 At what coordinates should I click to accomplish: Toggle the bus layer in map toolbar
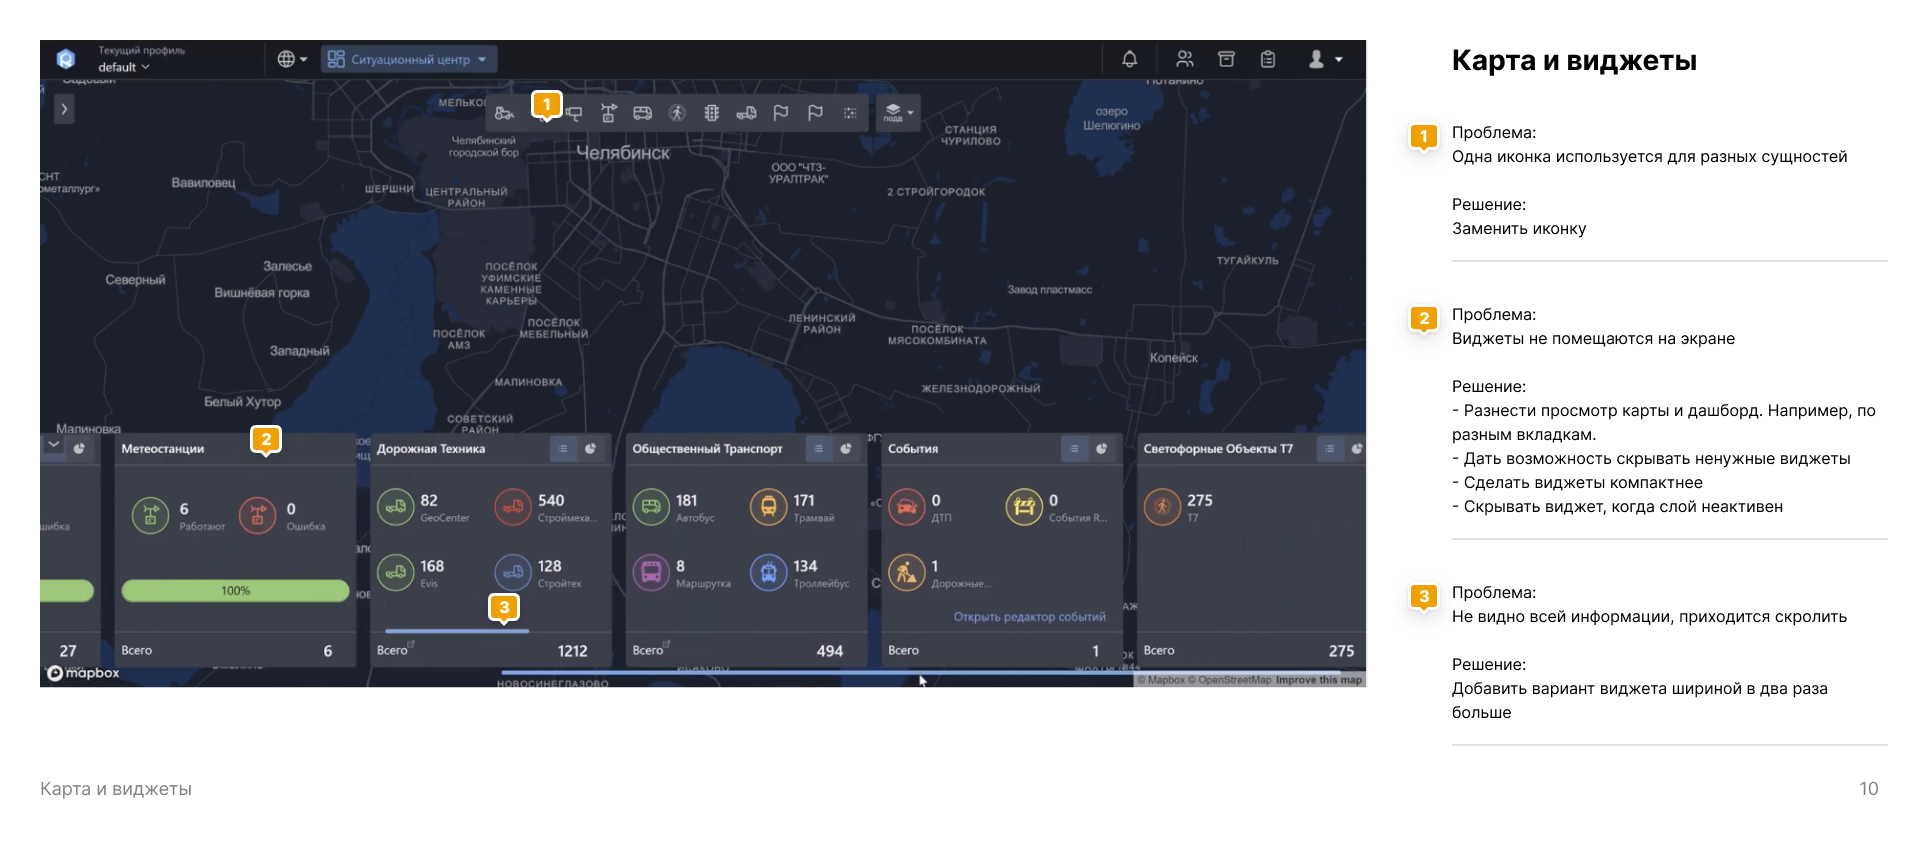pos(642,113)
